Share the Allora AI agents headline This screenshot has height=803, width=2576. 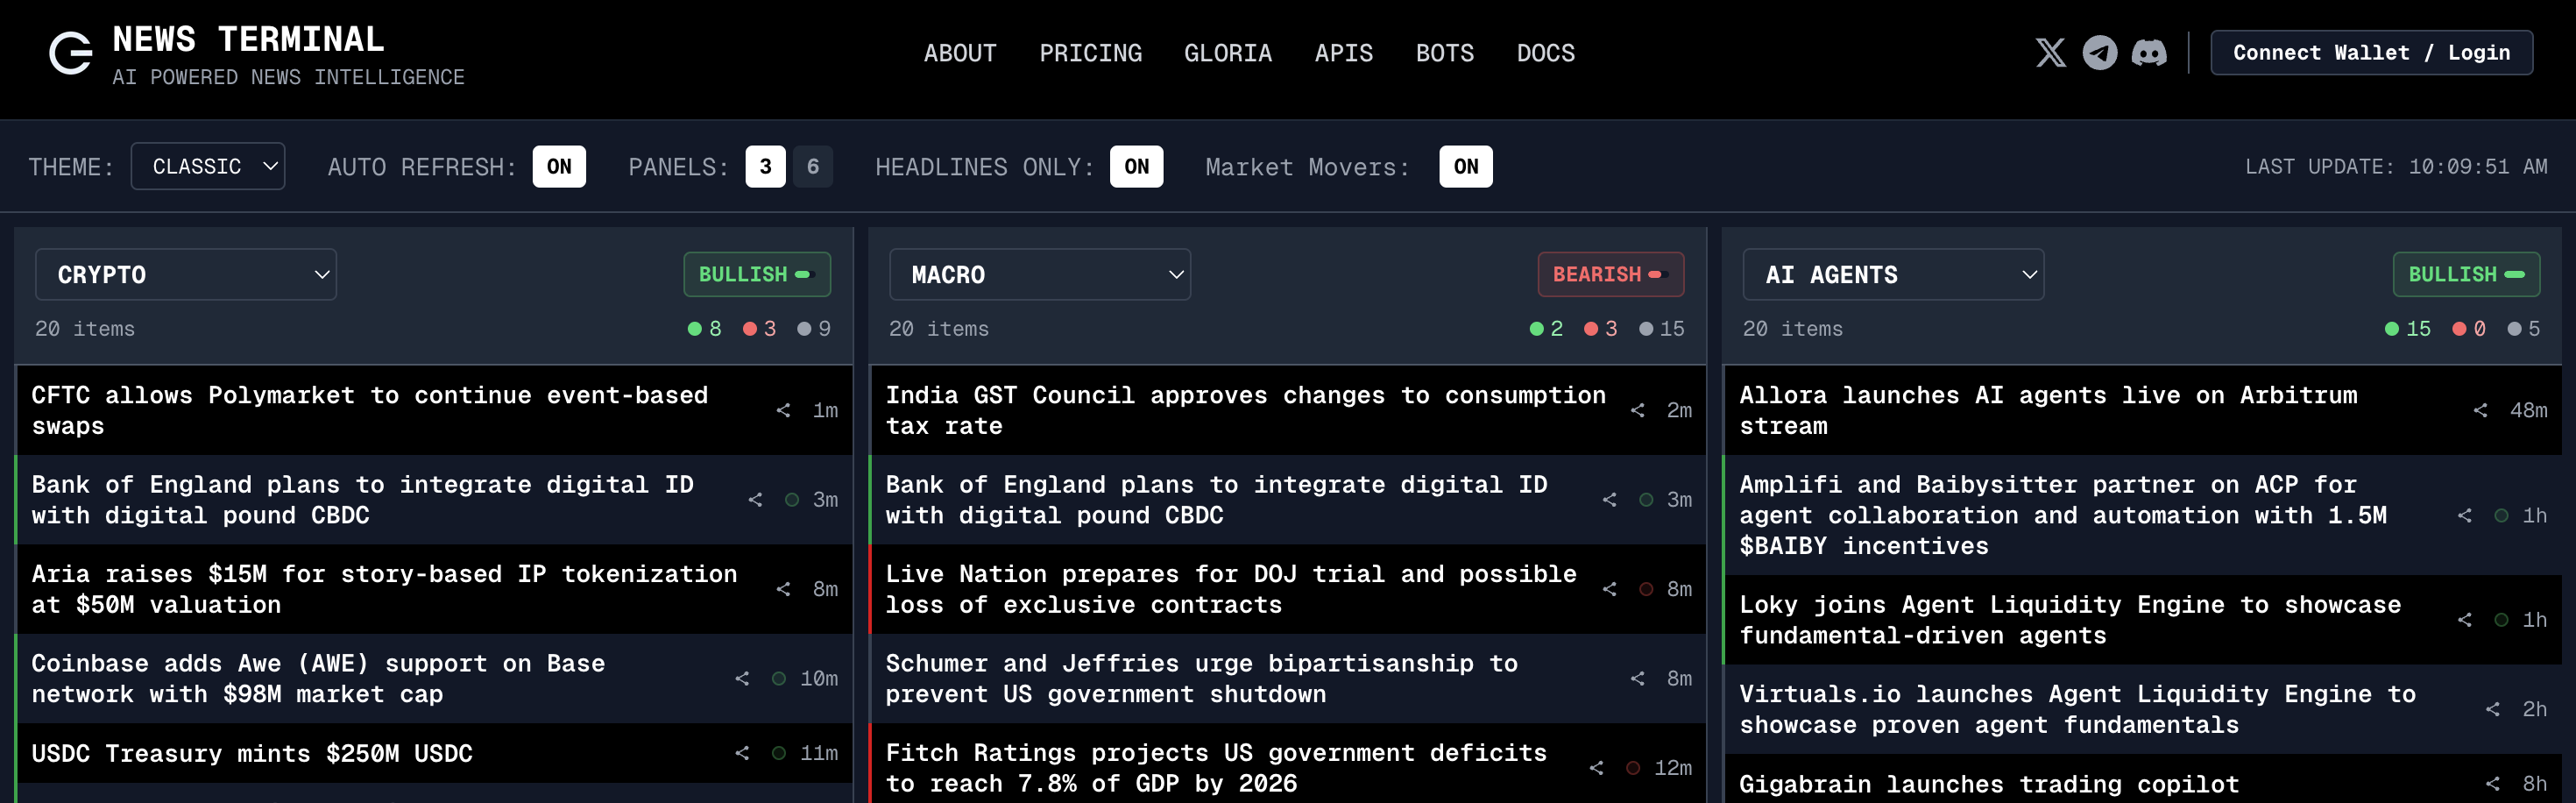(x=2480, y=410)
